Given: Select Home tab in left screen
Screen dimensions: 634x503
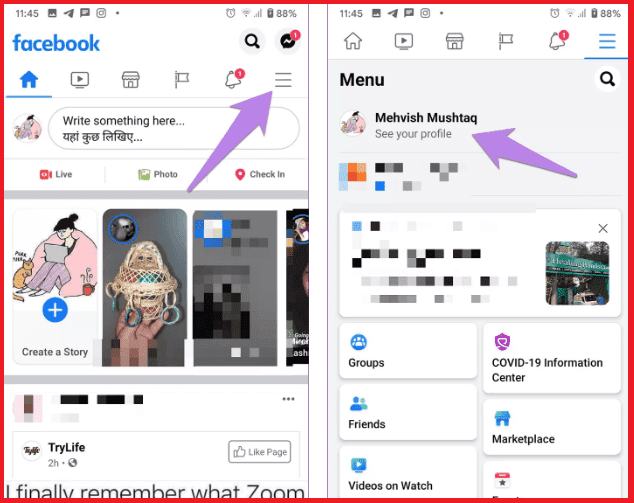Looking at the screenshot, I should [29, 79].
